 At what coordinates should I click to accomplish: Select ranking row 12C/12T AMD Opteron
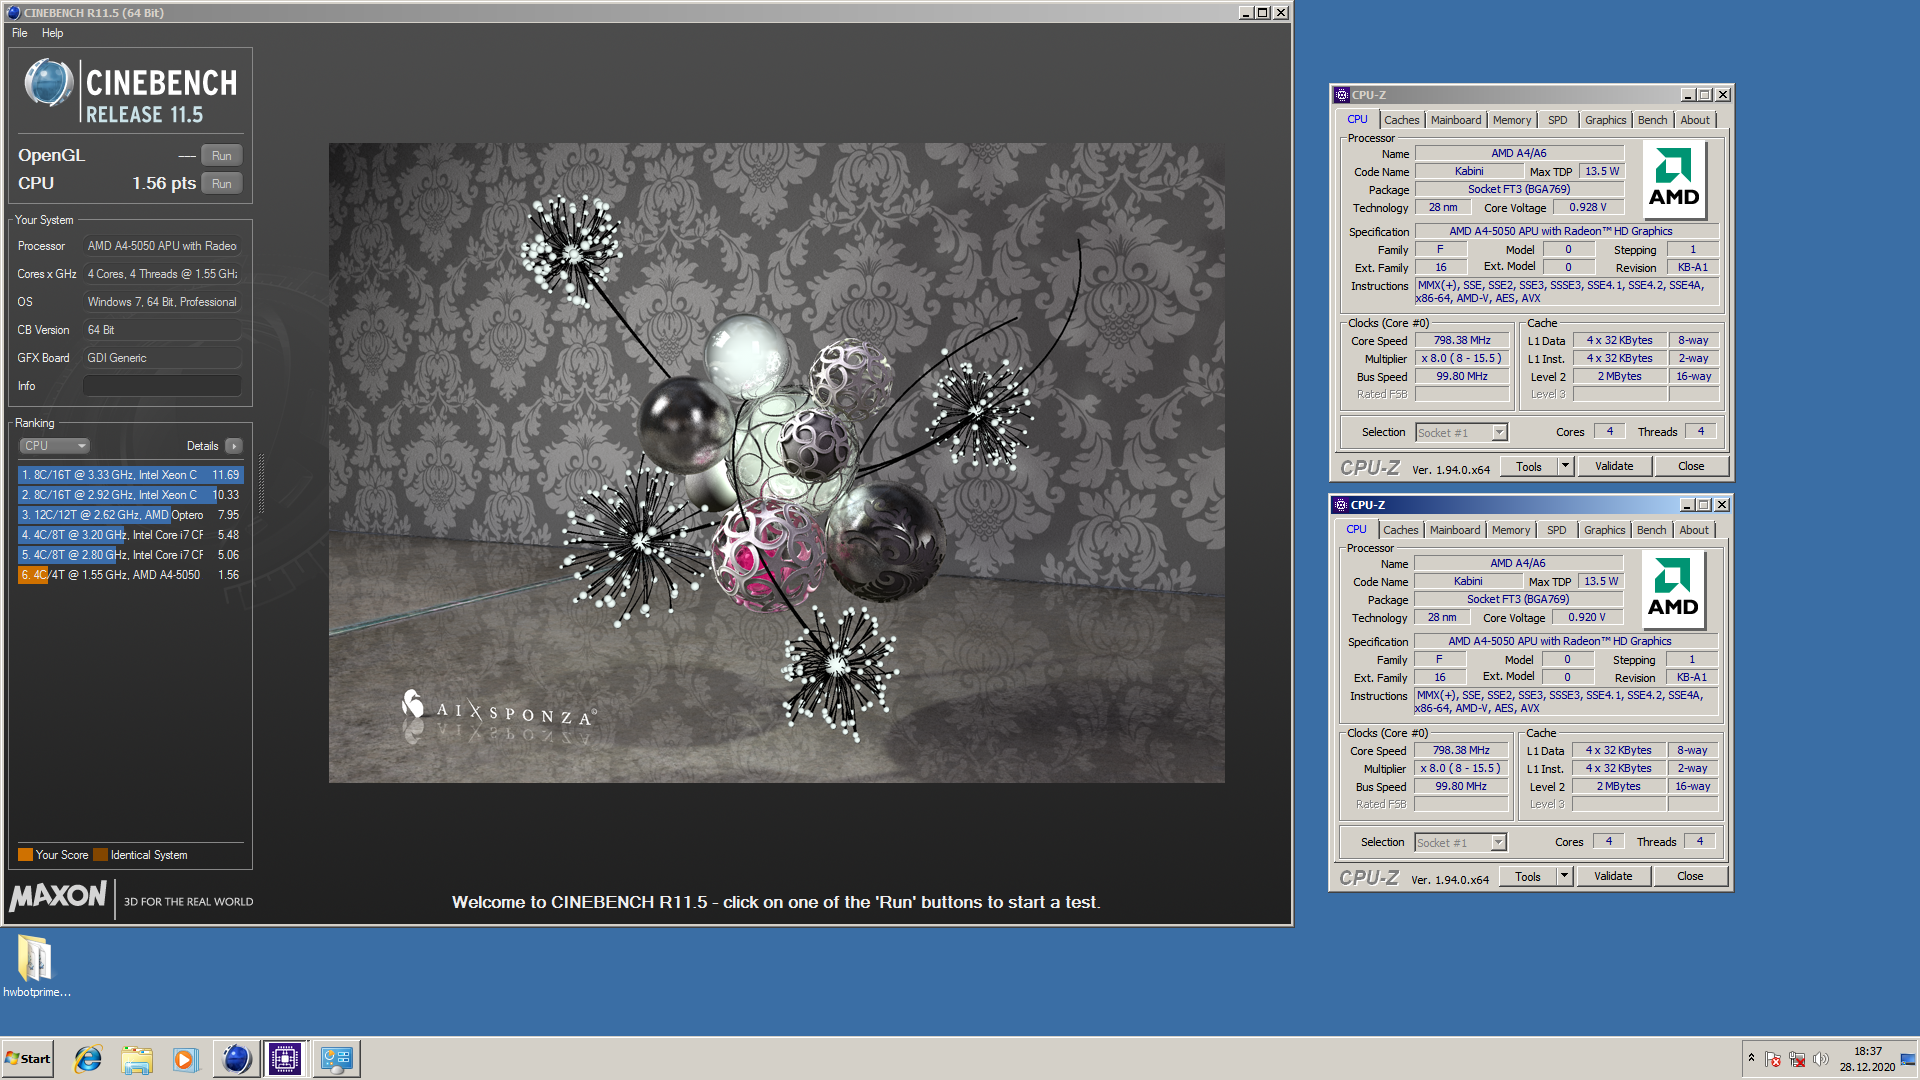coord(130,515)
